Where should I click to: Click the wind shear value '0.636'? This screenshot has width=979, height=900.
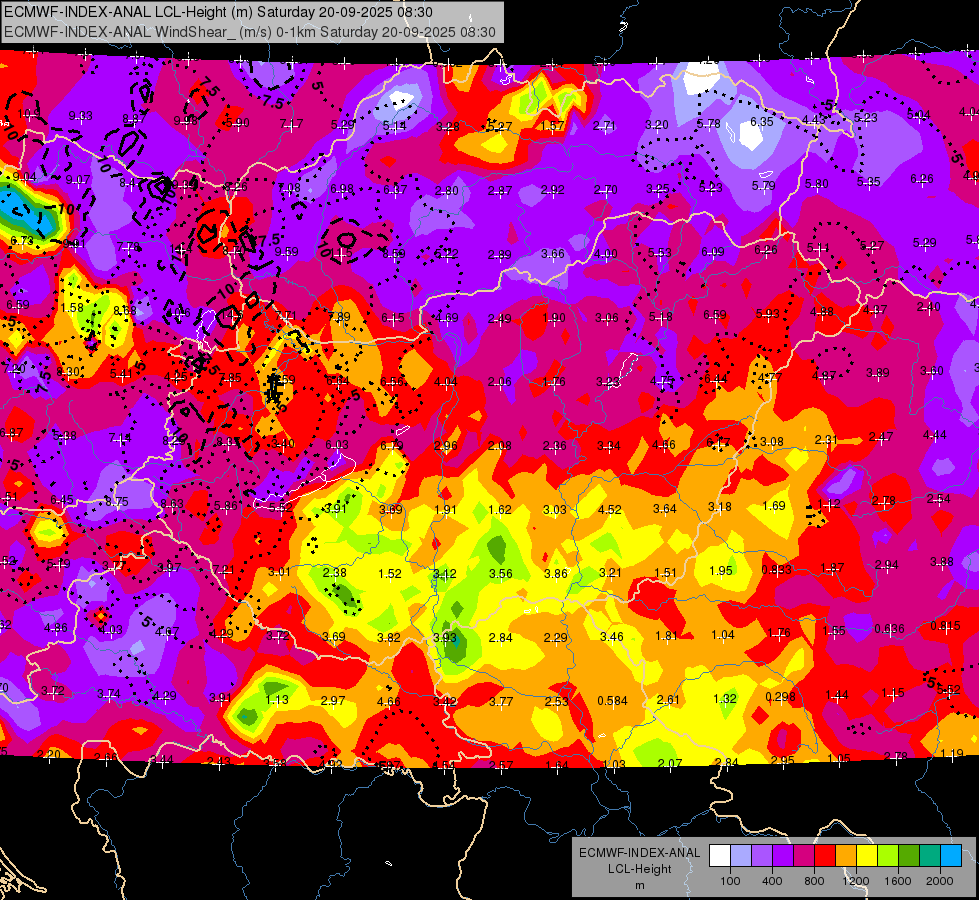click(889, 629)
